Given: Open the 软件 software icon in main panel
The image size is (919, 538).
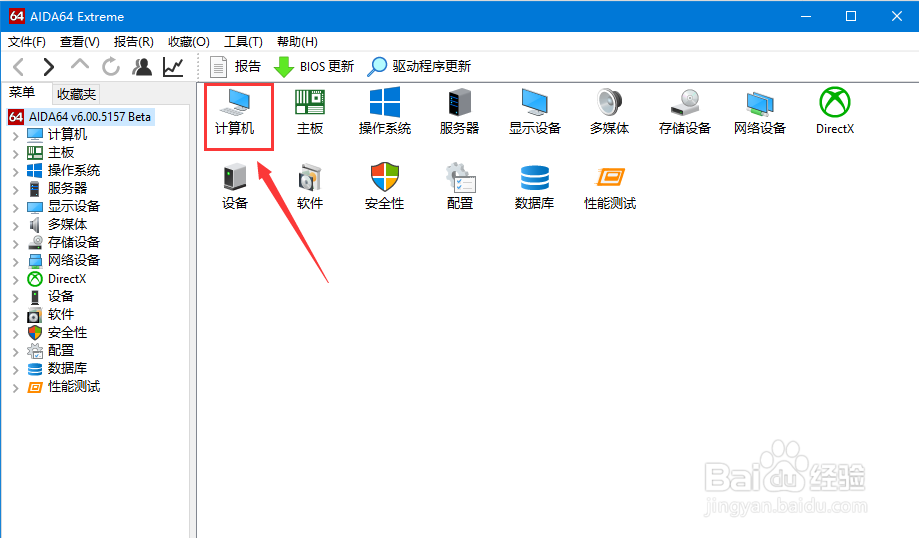Looking at the screenshot, I should click(310, 188).
